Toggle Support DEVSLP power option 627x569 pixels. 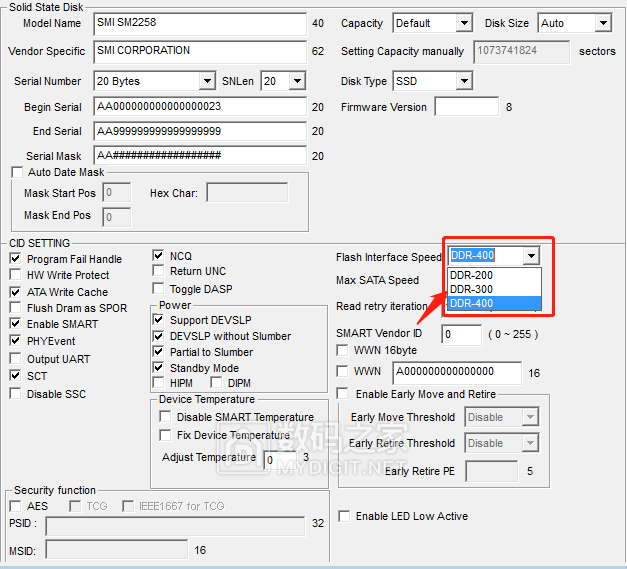click(x=160, y=320)
